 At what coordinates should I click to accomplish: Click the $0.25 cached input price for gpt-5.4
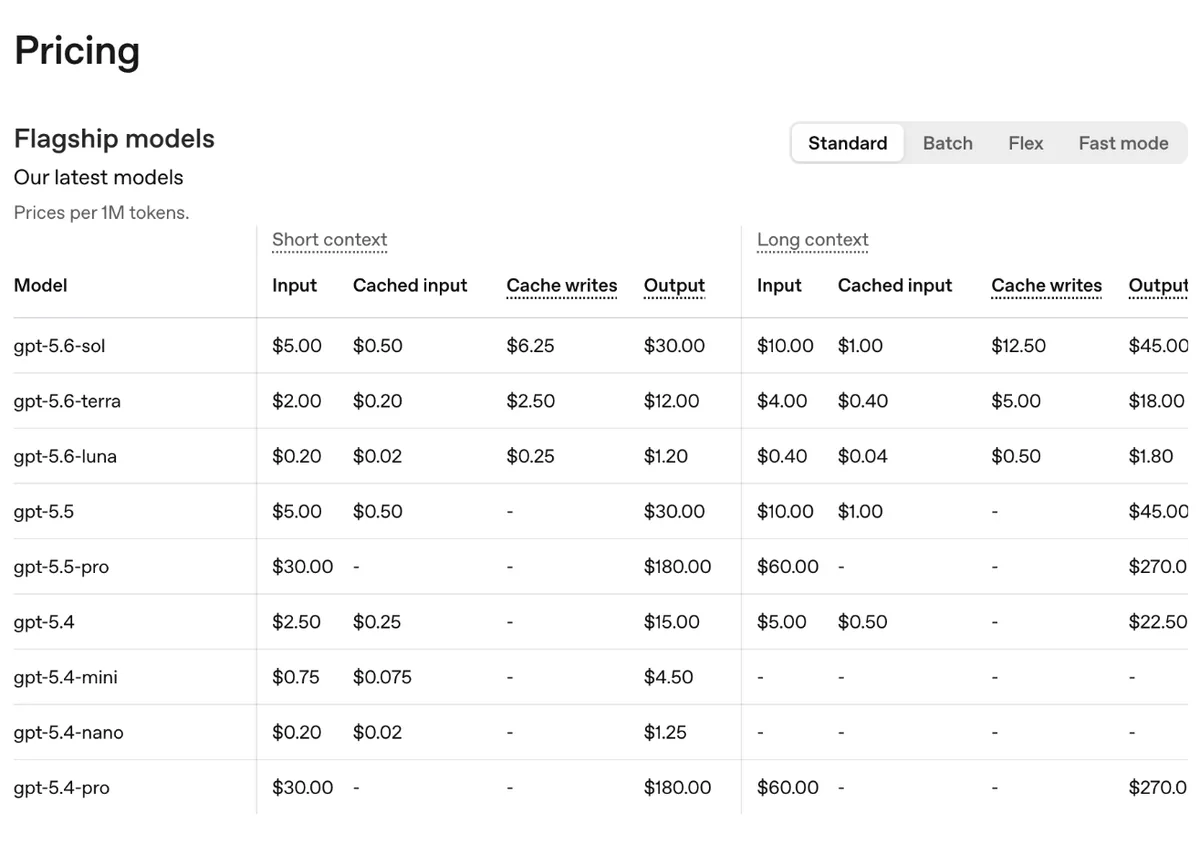click(377, 622)
